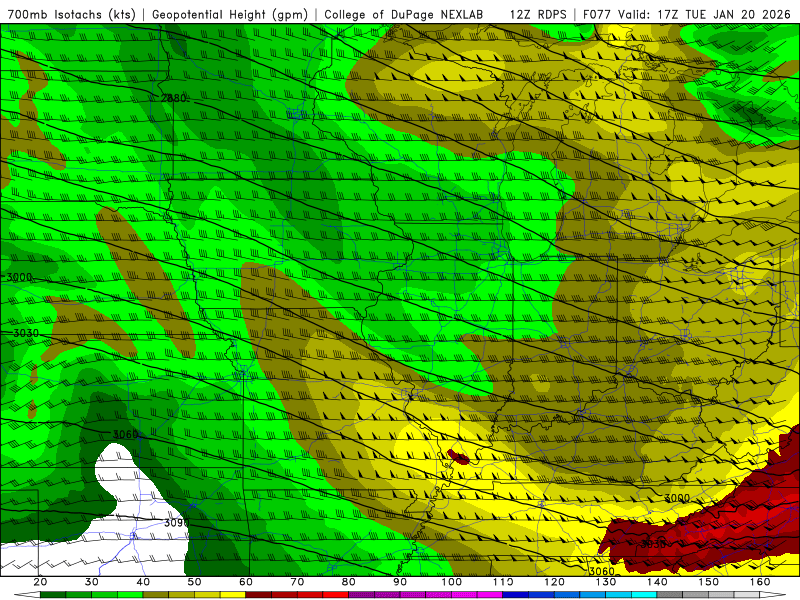
Task: Click the bright red segment of the color bar
Action: 336,595
